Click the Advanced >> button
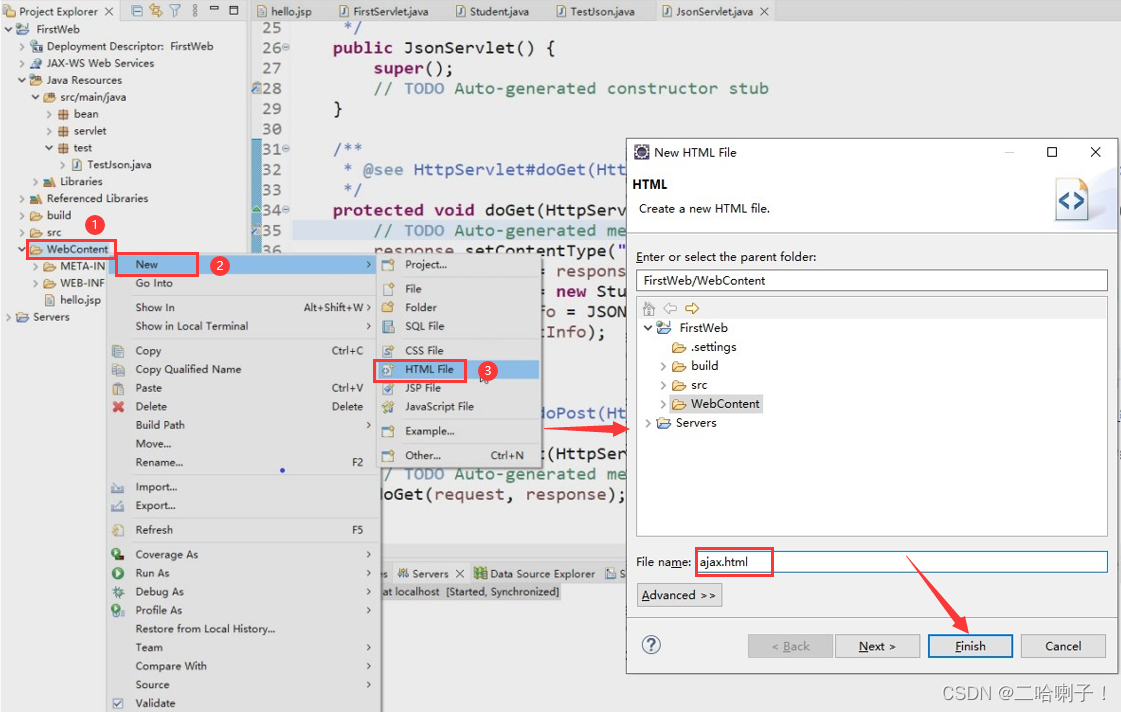 click(x=679, y=595)
